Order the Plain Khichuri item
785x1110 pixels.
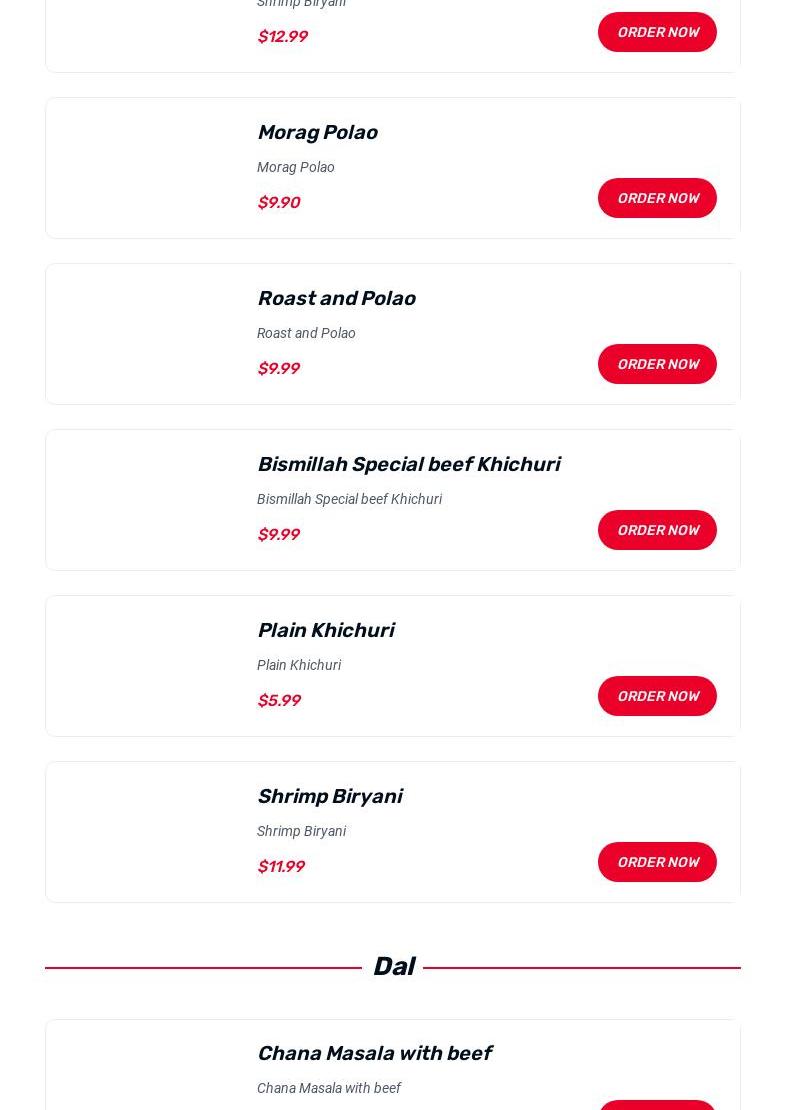[x=657, y=696]
